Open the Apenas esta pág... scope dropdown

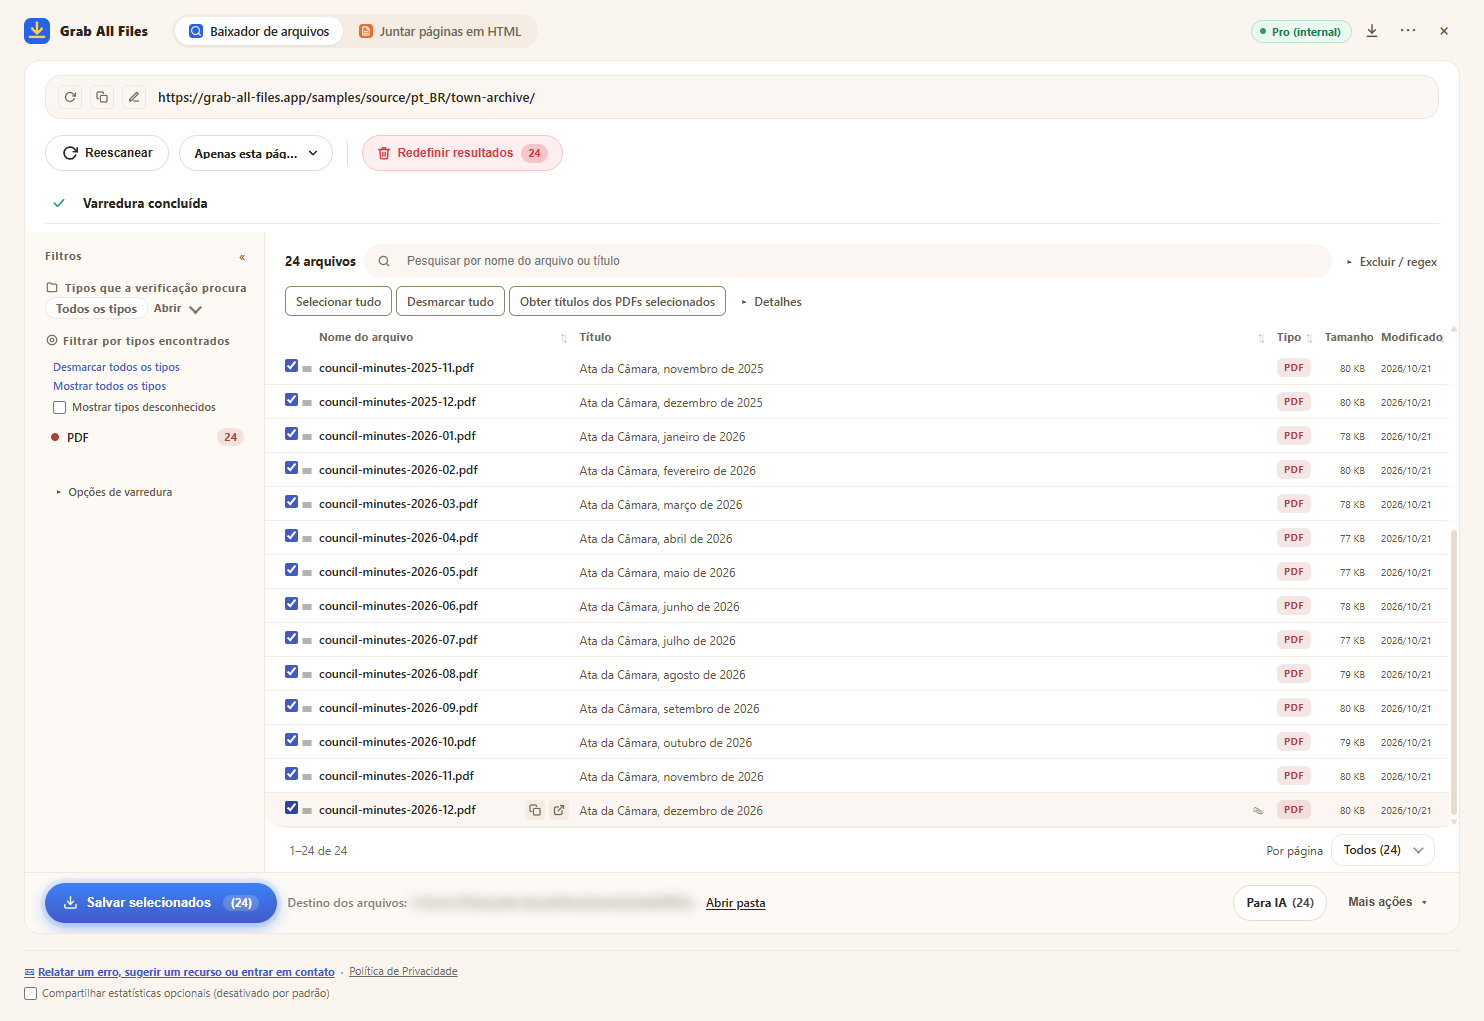[x=256, y=153]
